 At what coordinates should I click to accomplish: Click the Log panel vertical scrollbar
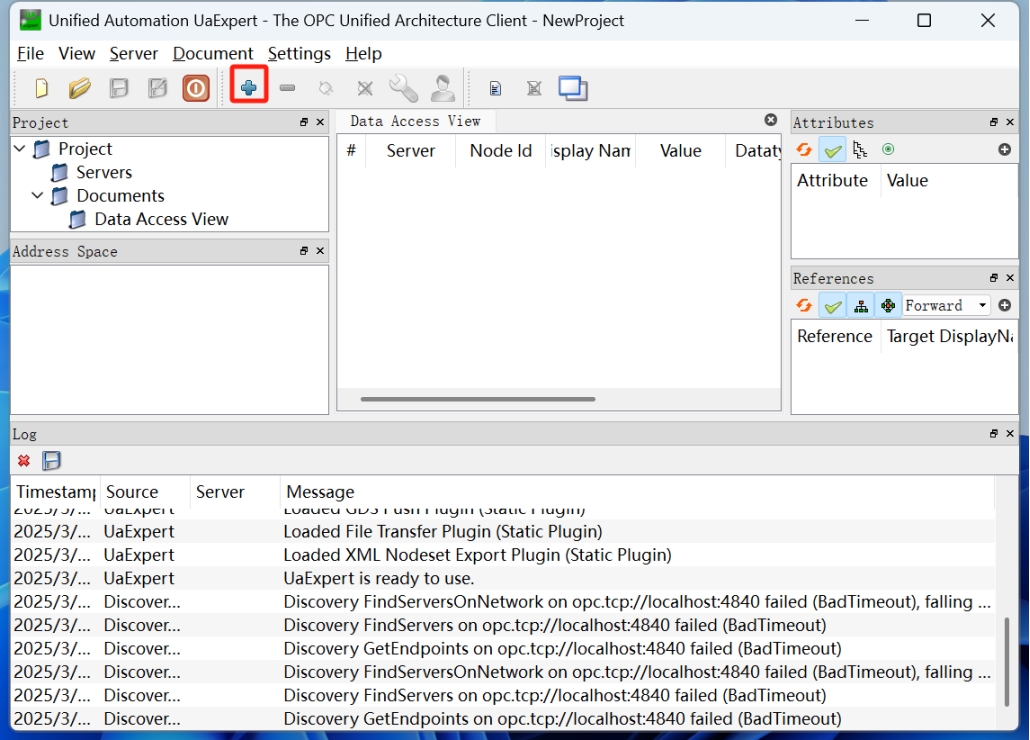click(1006, 661)
